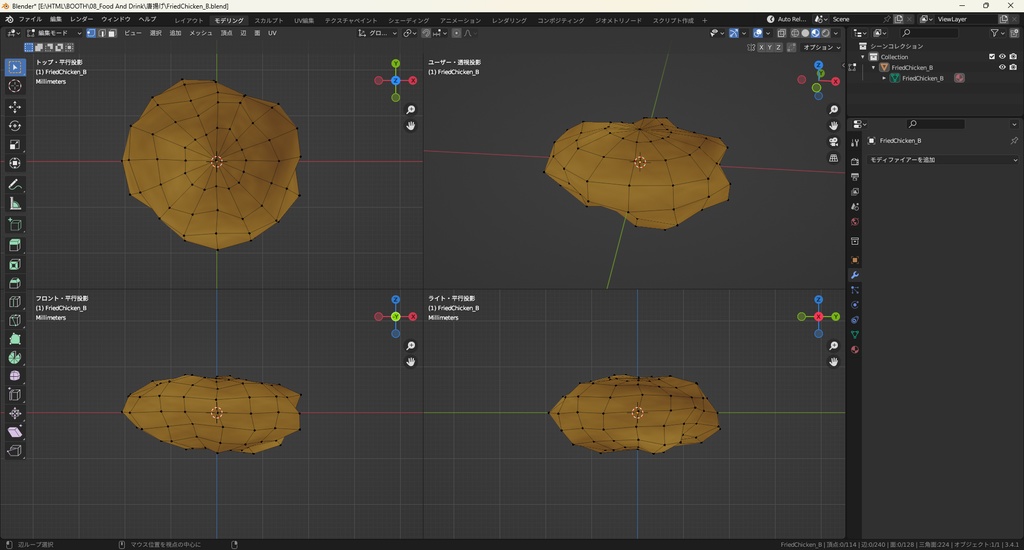This screenshot has width=1024, height=550.
Task: Open the モディファイアーを追加 dropdown
Action: click(941, 160)
